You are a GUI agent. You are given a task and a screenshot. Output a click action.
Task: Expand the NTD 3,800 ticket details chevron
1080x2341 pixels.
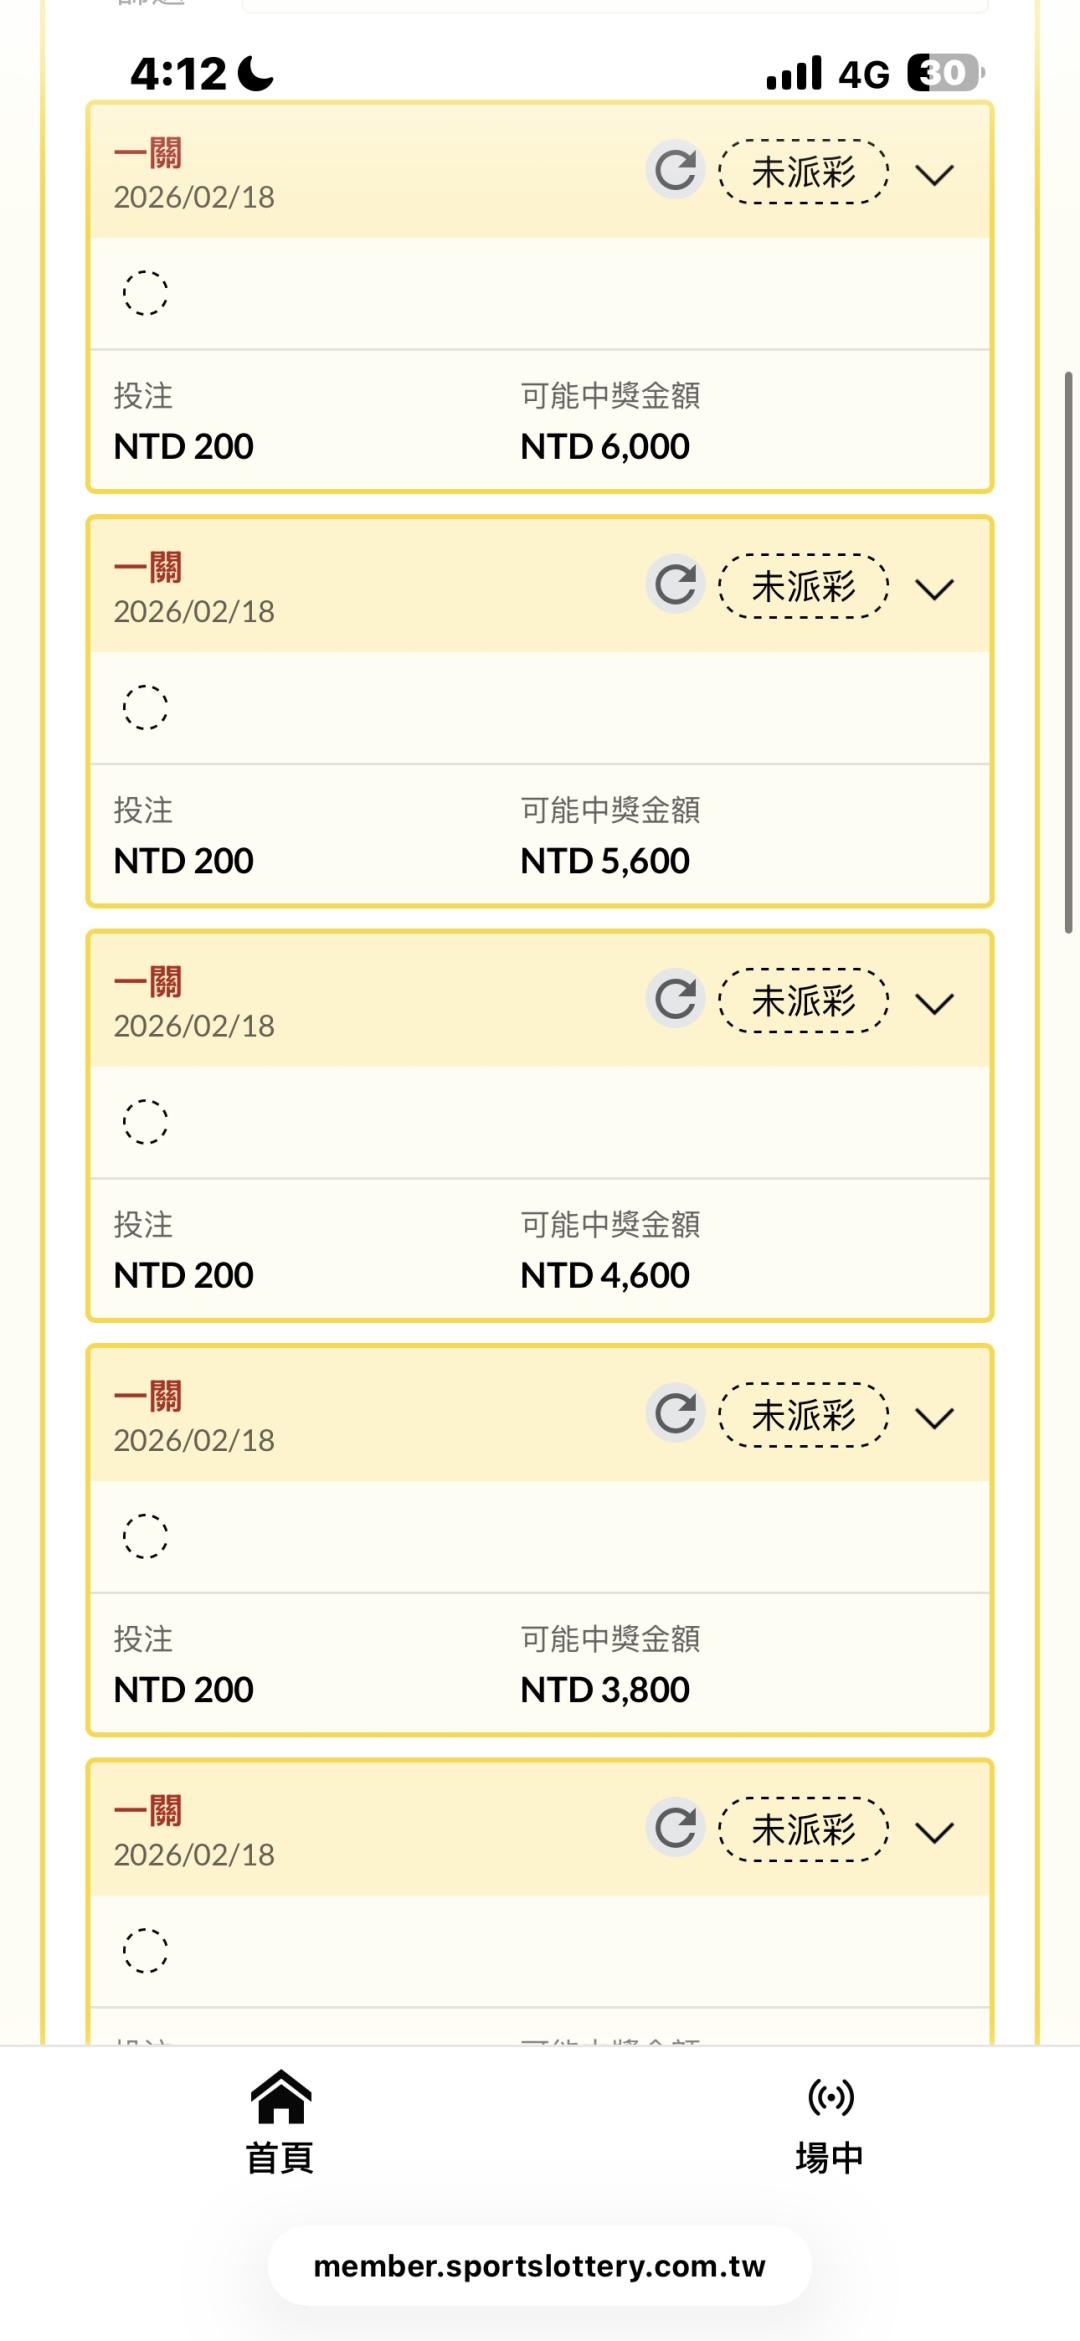click(x=935, y=1418)
